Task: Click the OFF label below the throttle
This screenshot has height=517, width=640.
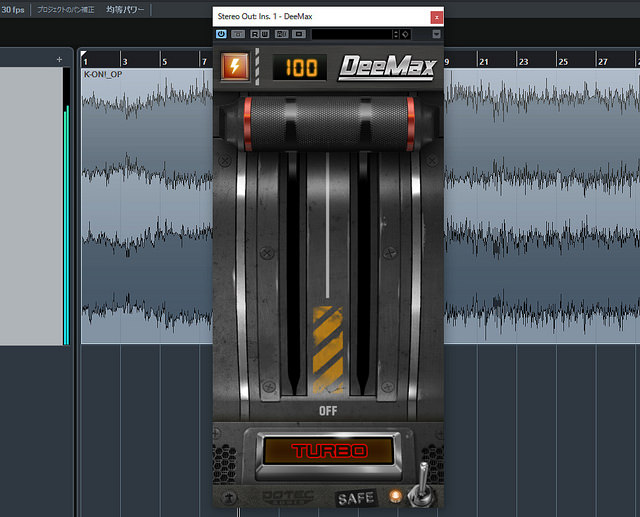Action: [328, 411]
